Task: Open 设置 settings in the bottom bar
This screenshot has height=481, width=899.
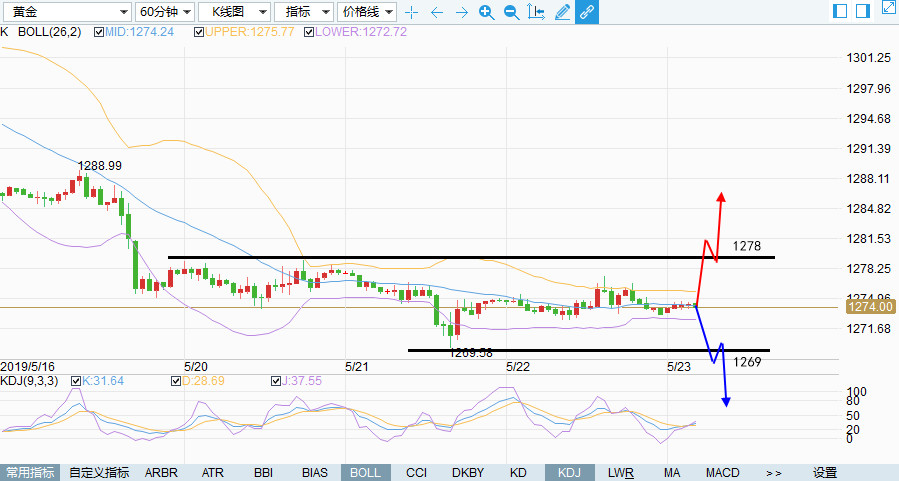Action: click(x=825, y=472)
